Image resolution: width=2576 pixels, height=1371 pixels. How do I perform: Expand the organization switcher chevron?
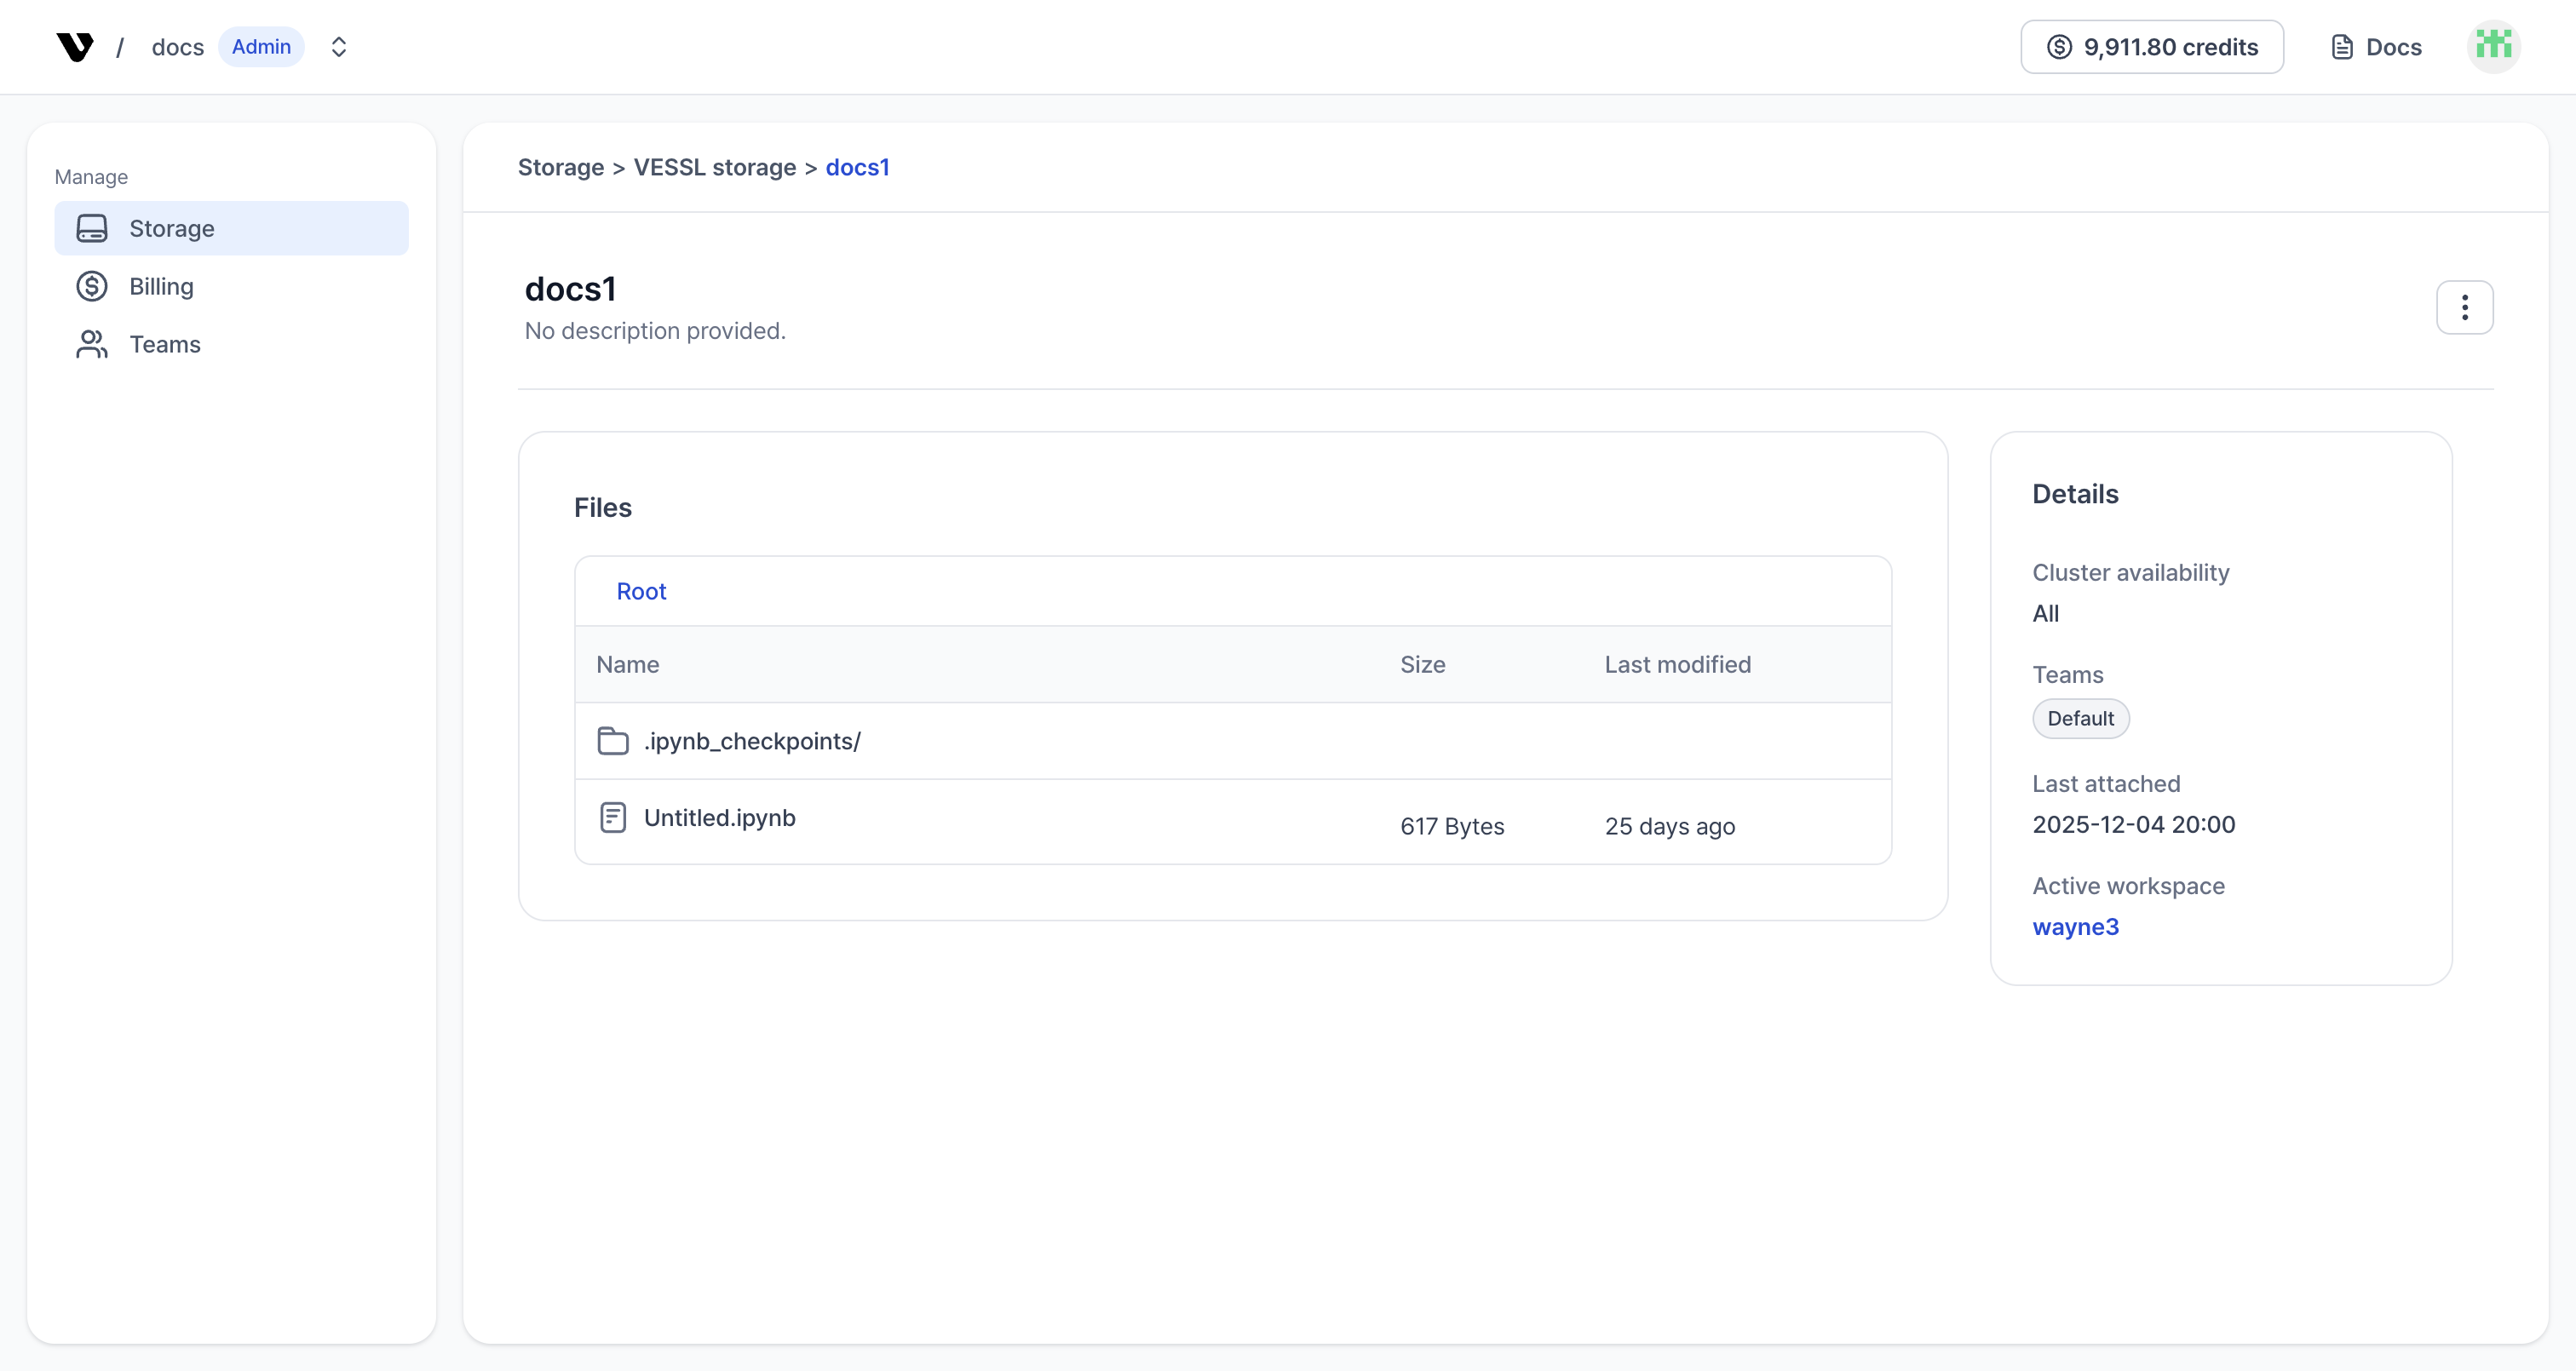click(x=339, y=46)
